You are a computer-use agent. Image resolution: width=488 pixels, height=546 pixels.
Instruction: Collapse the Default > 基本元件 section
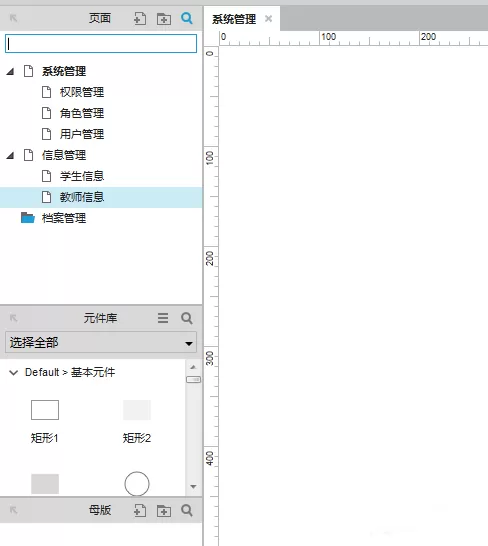pos(13,373)
